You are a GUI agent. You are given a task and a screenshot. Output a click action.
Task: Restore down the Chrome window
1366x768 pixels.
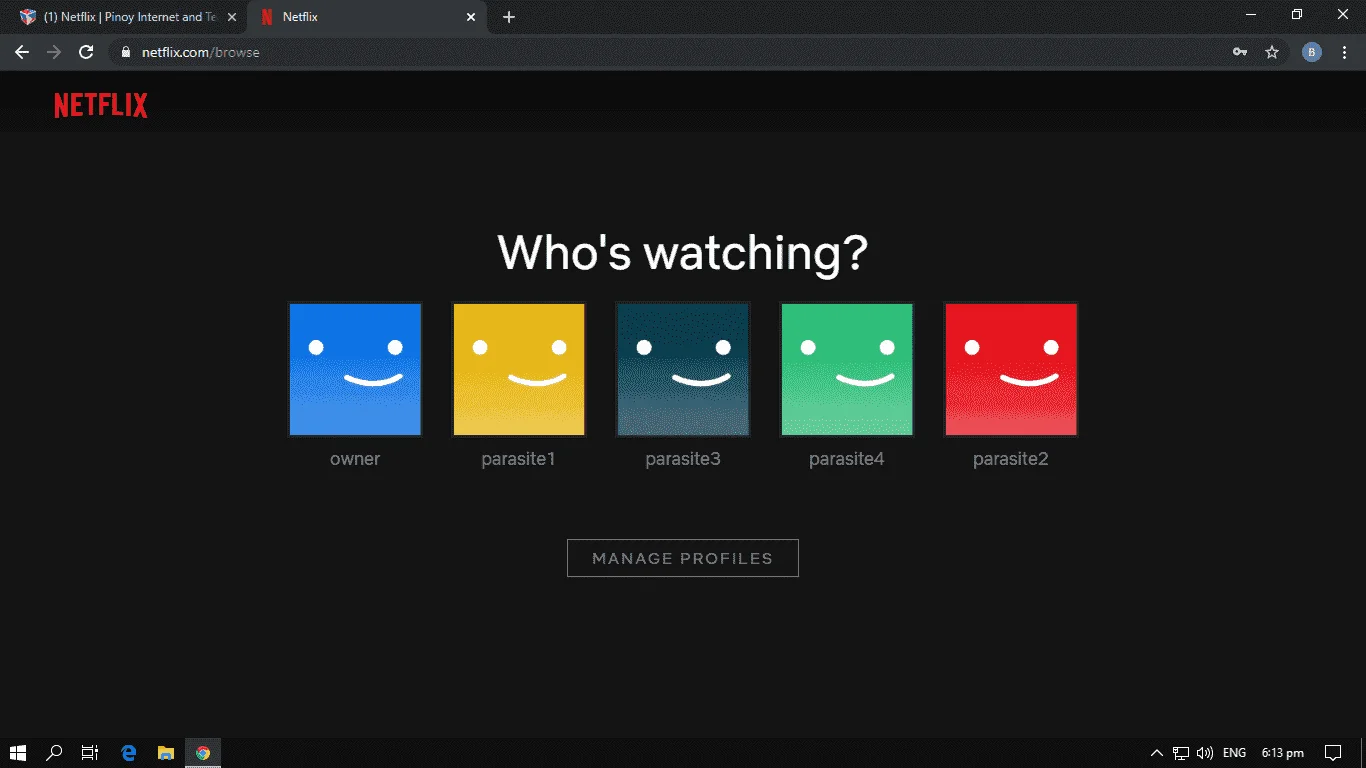(x=1297, y=15)
